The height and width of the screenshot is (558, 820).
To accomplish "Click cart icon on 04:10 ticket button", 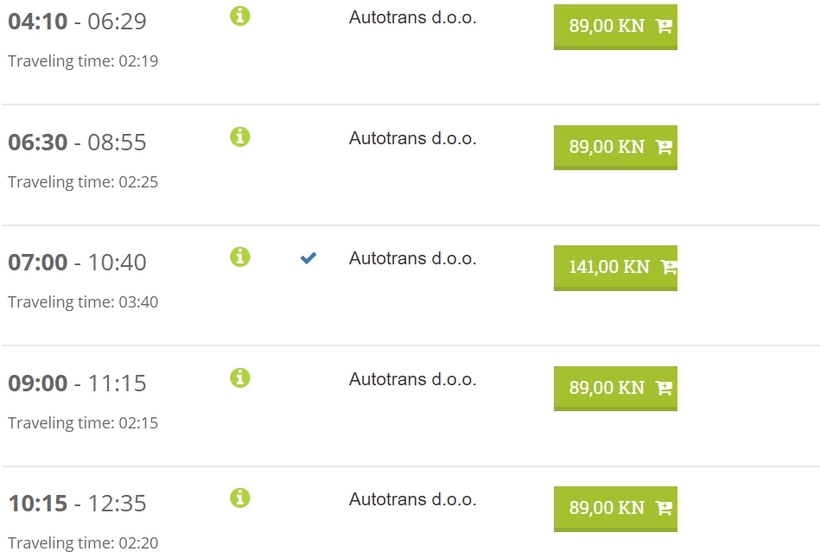I will pos(664,26).
